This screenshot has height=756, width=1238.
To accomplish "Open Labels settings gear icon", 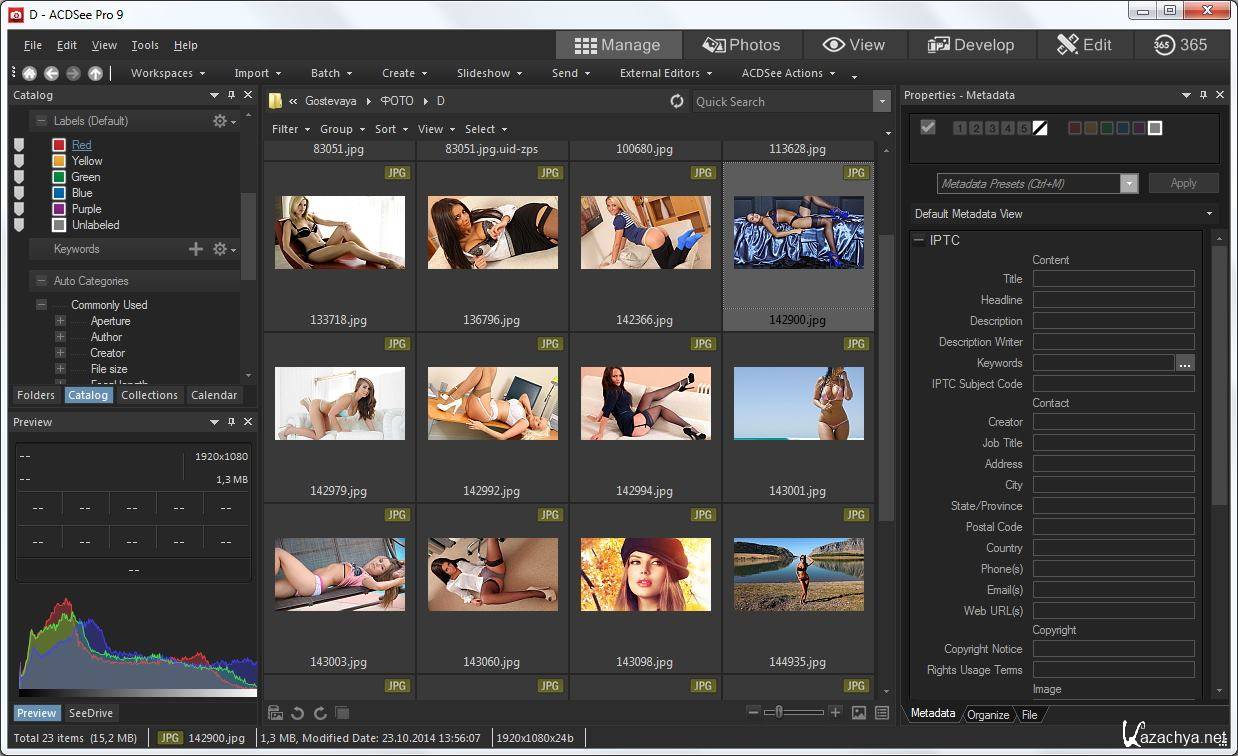I will tap(222, 121).
